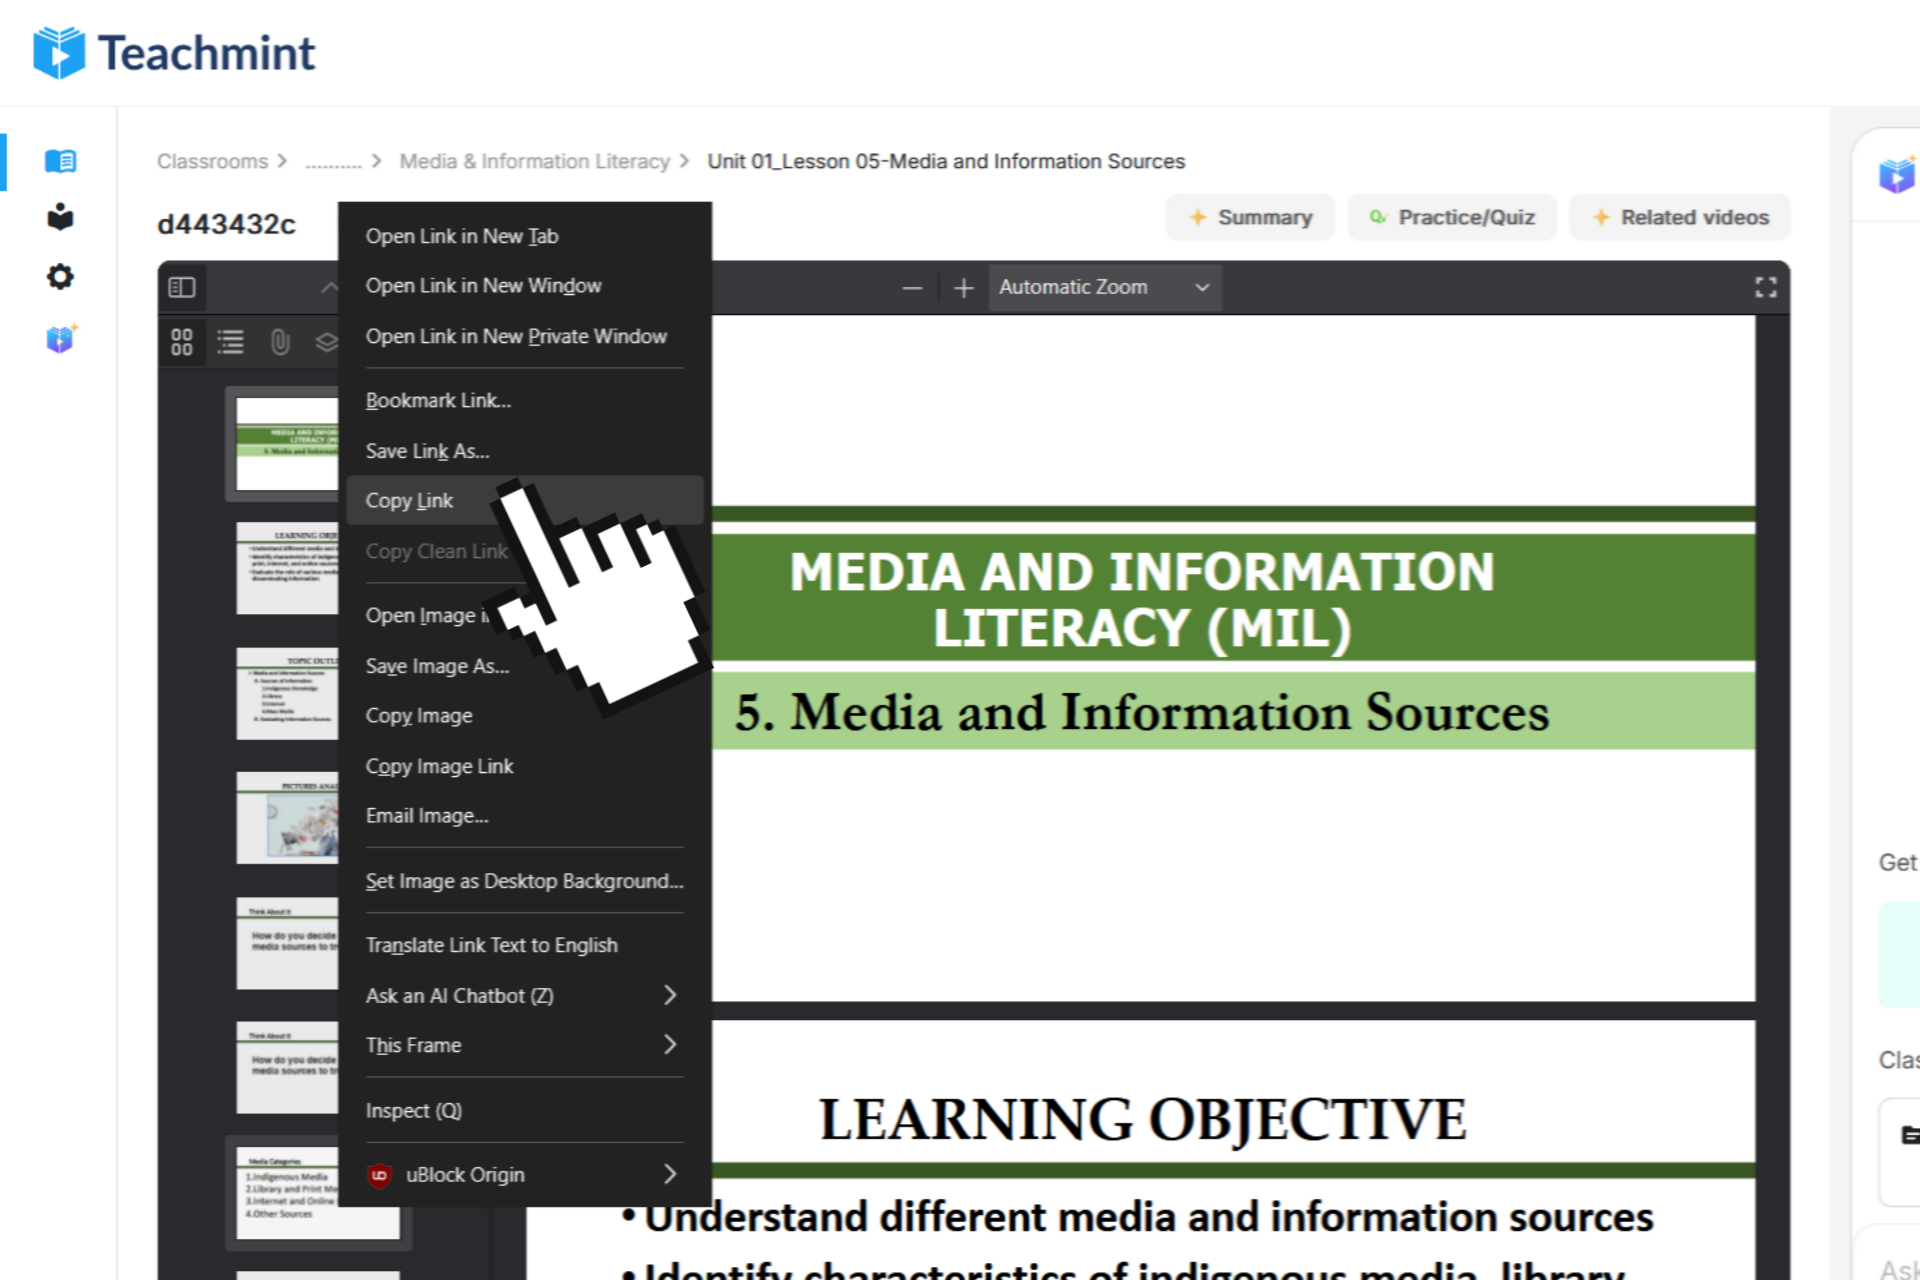Select Copy Link from context menu
This screenshot has width=1920, height=1280.
[x=410, y=500]
